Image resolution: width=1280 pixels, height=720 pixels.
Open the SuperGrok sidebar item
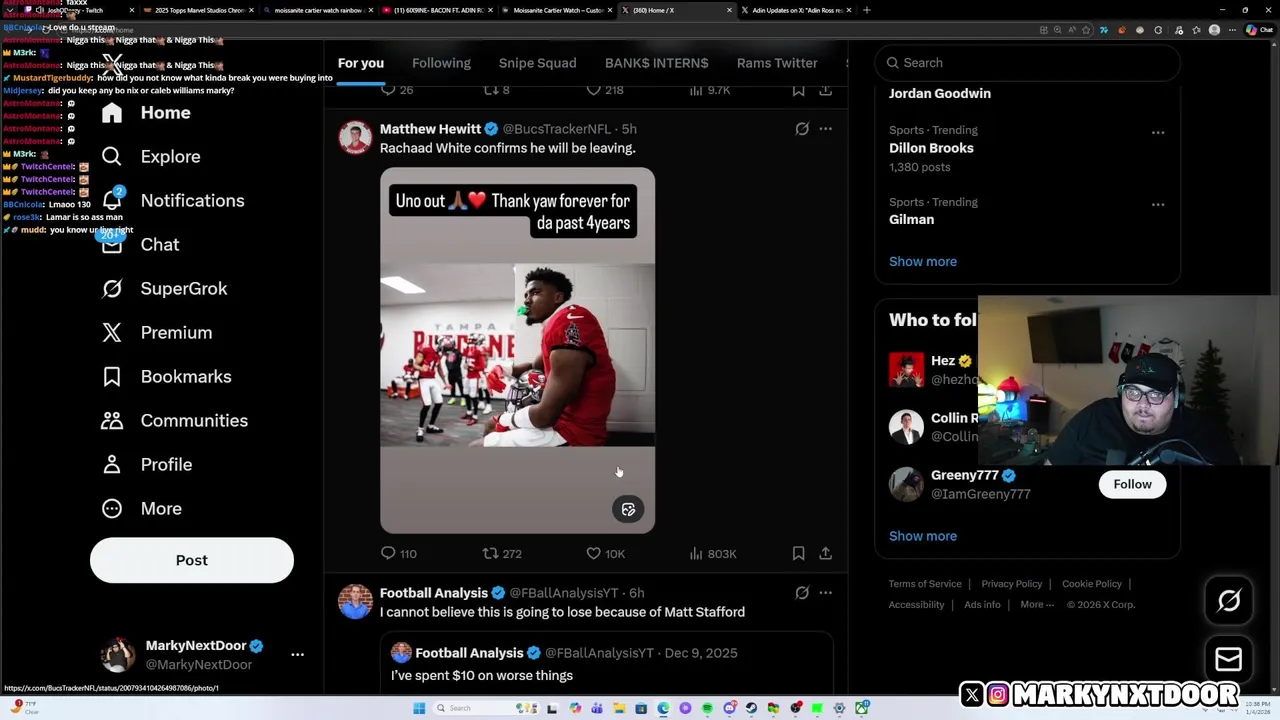pyautogui.click(x=165, y=289)
